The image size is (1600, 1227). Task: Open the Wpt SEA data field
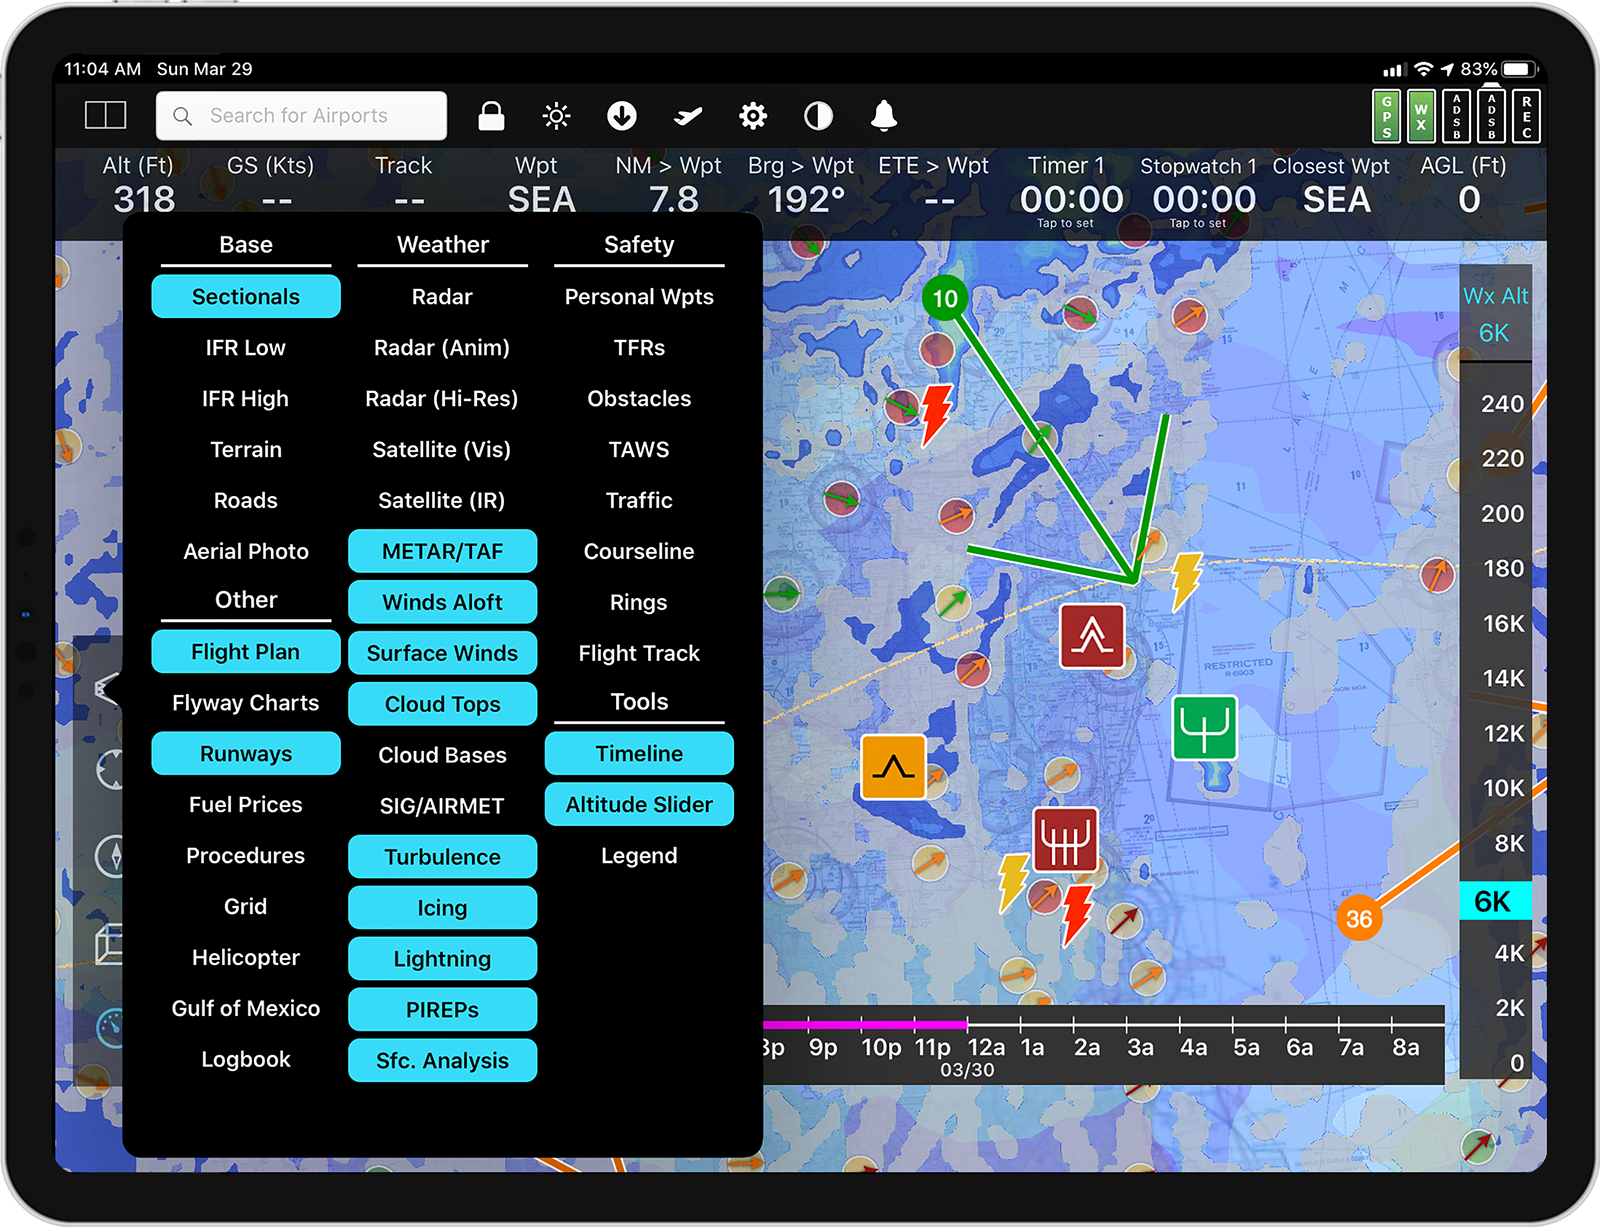coord(540,186)
